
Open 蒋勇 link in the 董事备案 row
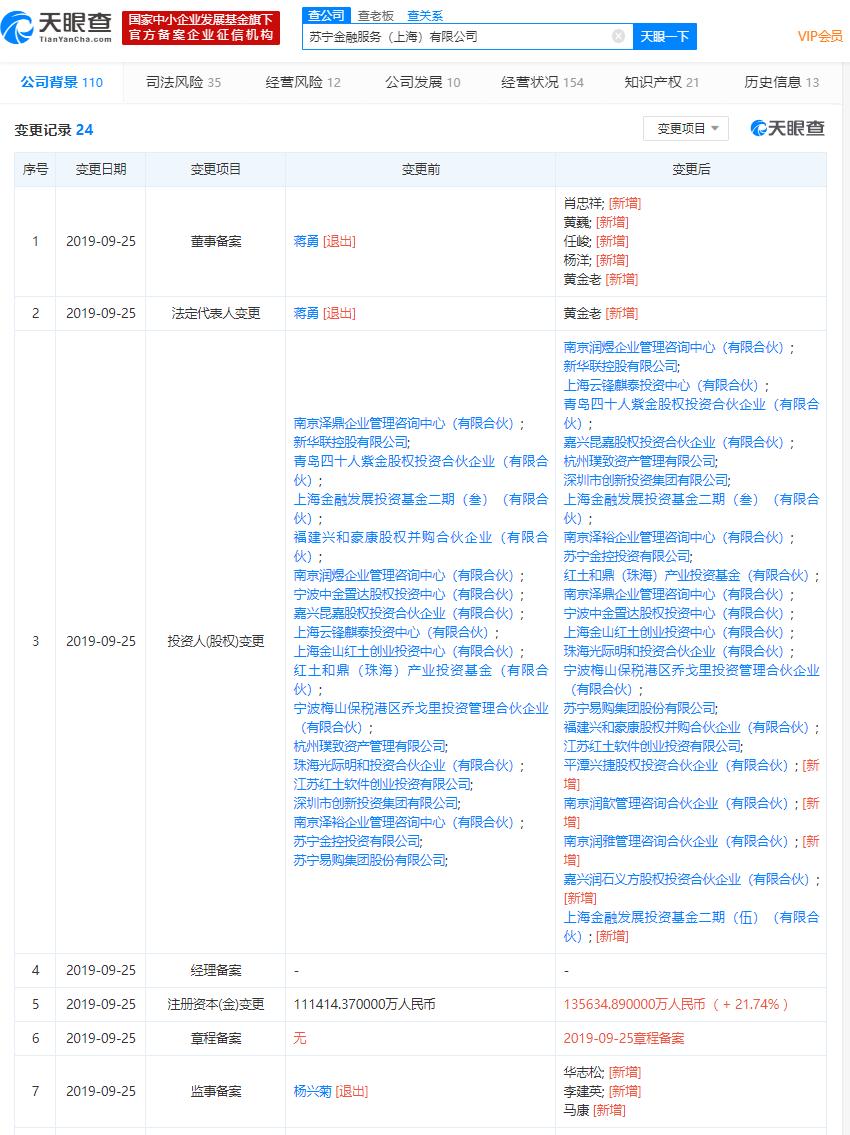(306, 241)
